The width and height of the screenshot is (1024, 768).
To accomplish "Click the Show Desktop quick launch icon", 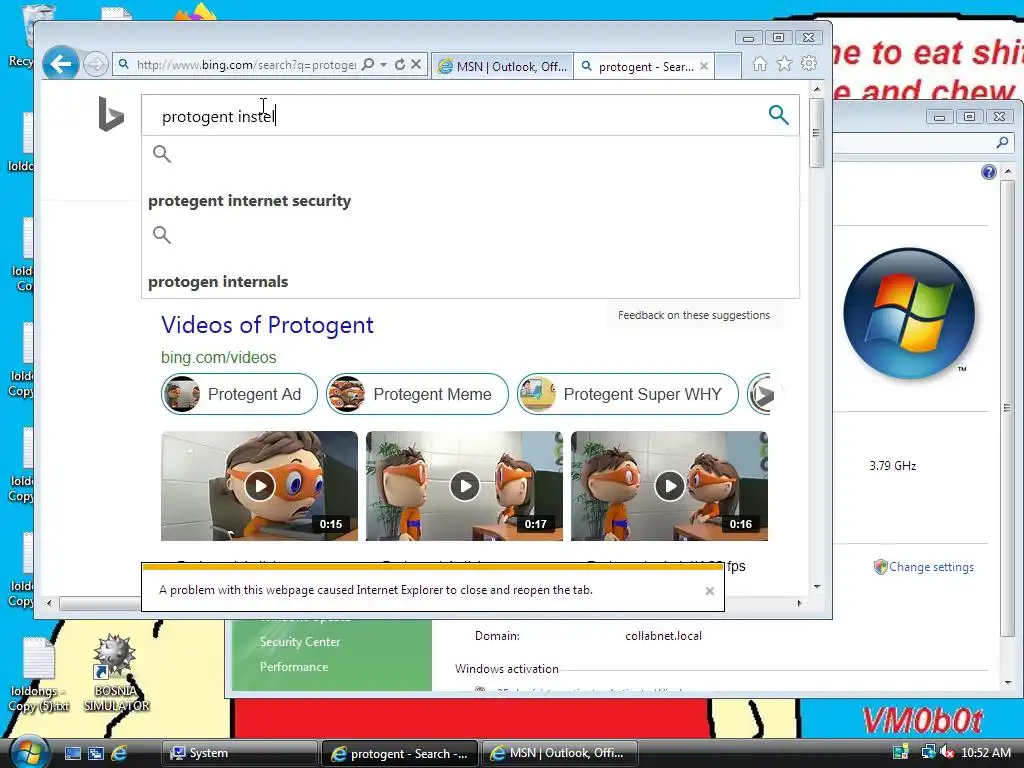I will tap(72, 753).
